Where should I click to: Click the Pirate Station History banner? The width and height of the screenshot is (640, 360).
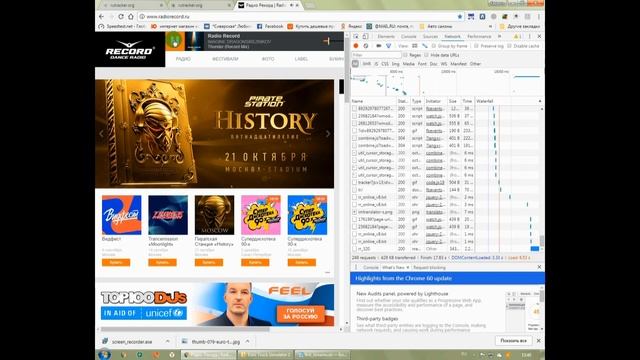(x=214, y=134)
